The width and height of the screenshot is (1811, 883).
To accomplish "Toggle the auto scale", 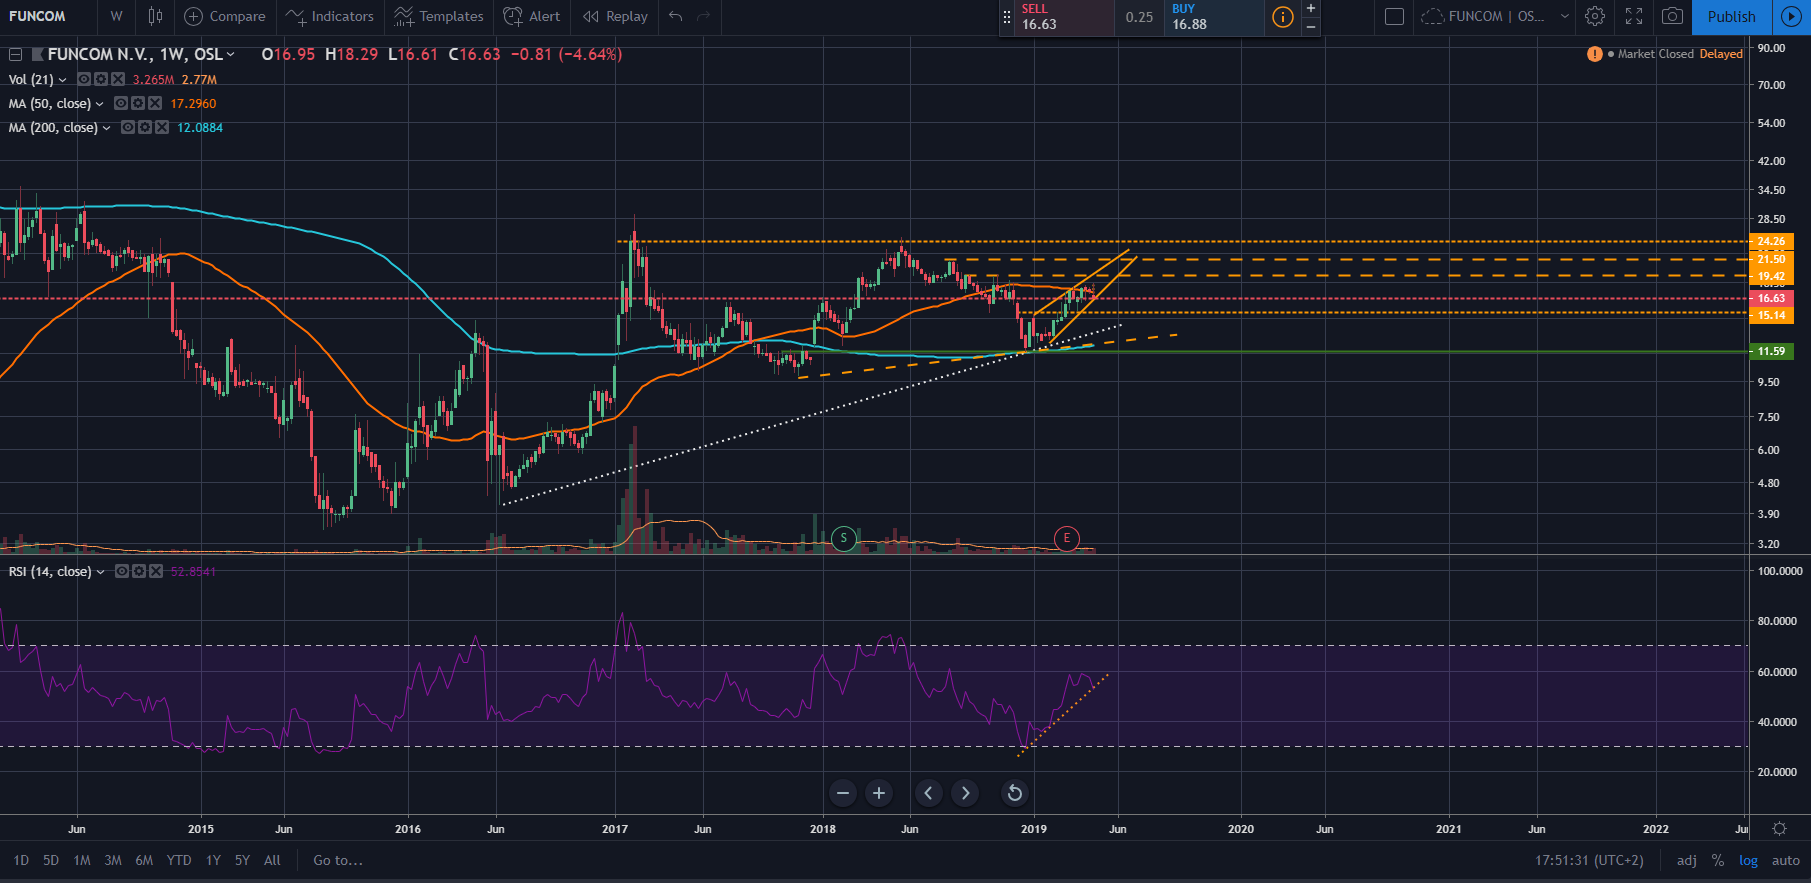I will [x=1786, y=860].
